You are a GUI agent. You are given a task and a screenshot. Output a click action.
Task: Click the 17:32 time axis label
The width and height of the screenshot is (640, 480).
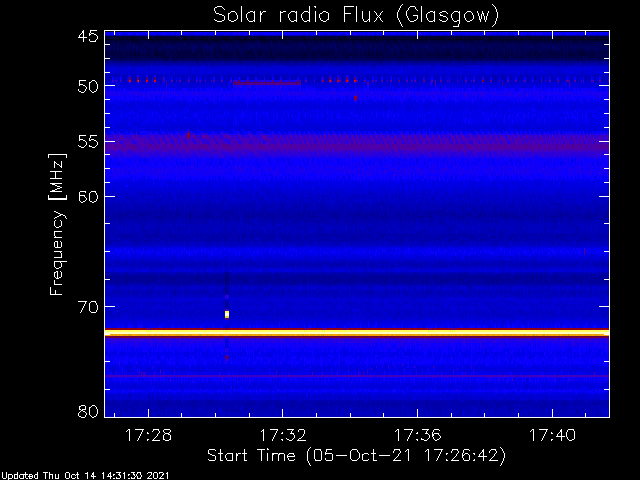pos(283,435)
